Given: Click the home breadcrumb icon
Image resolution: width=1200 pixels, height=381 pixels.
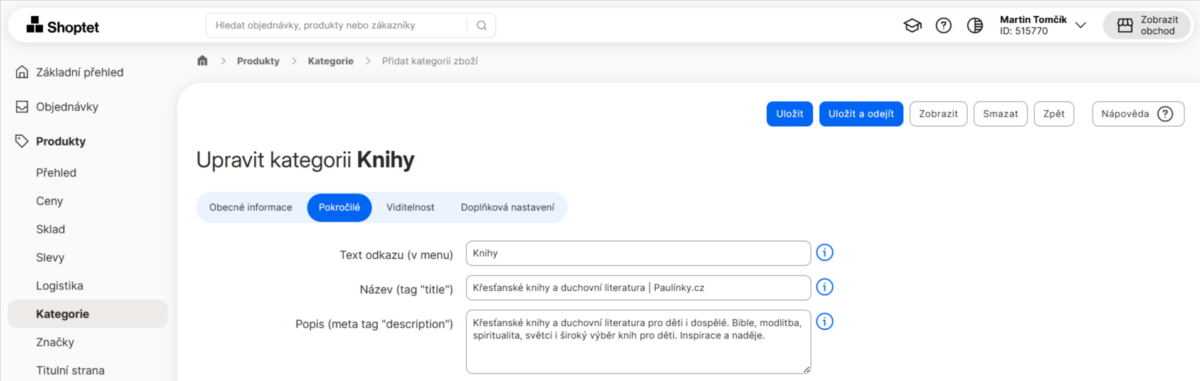Looking at the screenshot, I should (202, 61).
